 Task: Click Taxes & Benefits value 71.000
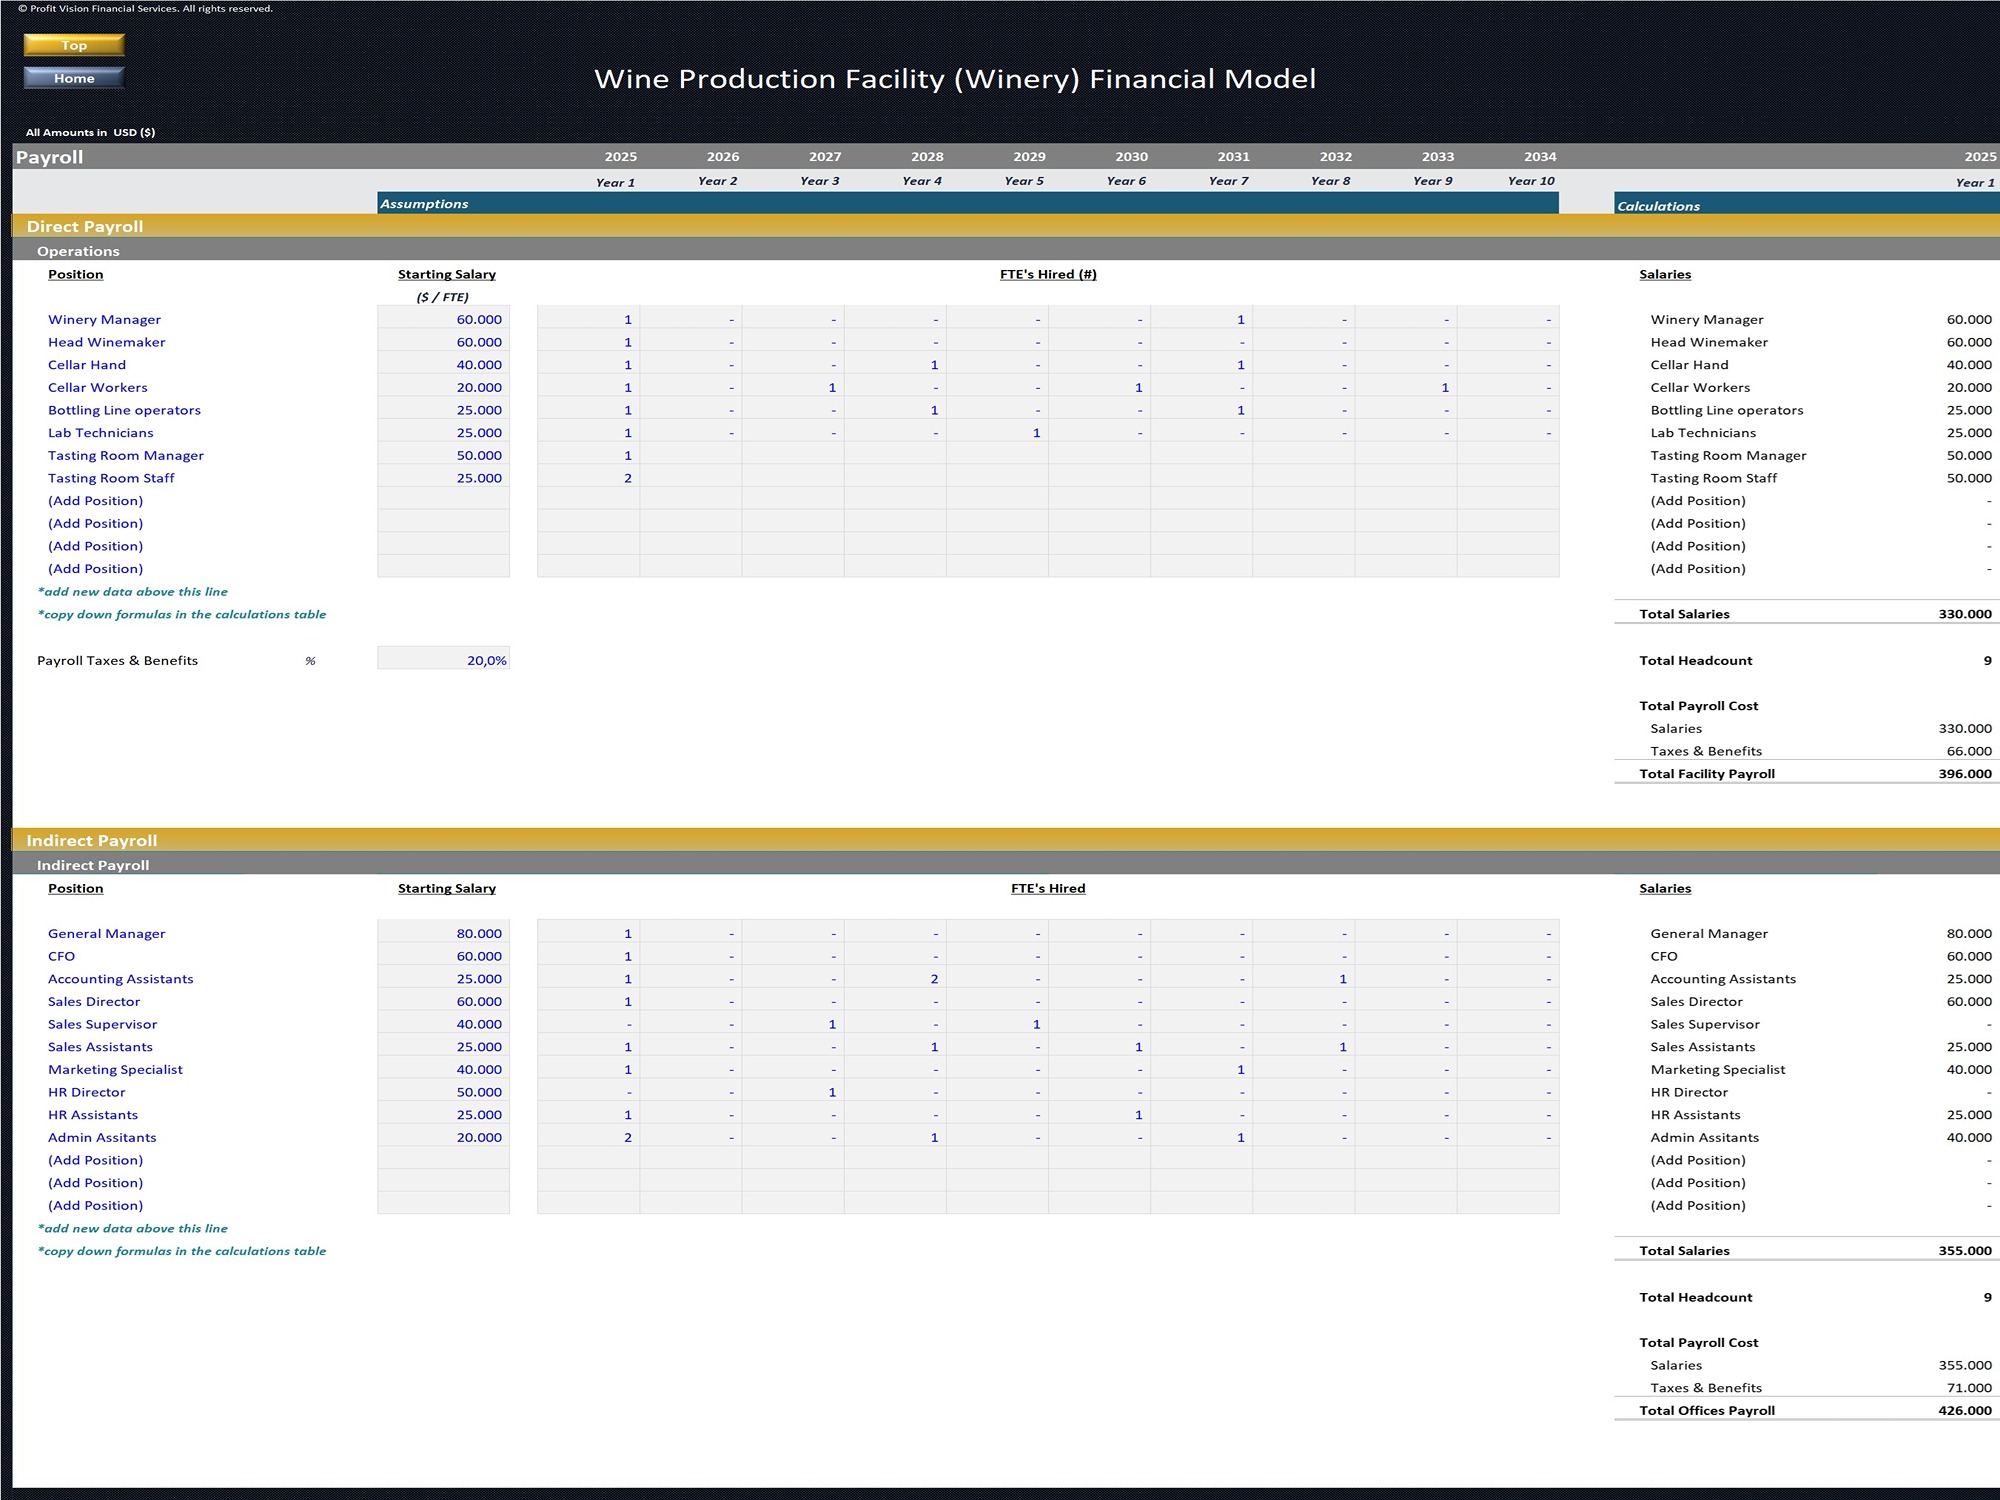[1969, 1388]
